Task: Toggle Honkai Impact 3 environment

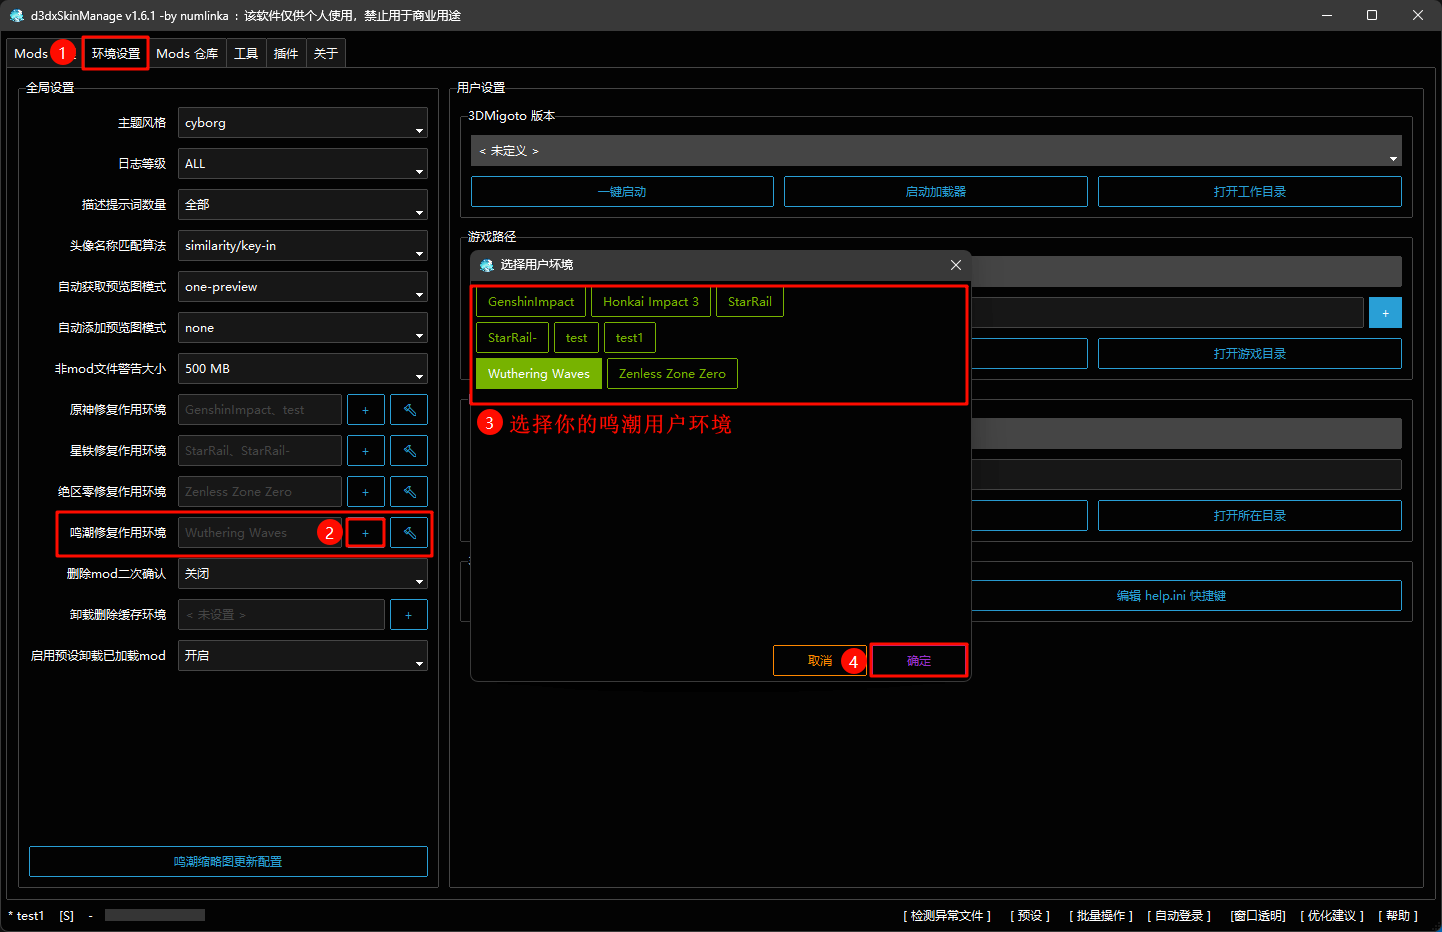Action: point(651,302)
